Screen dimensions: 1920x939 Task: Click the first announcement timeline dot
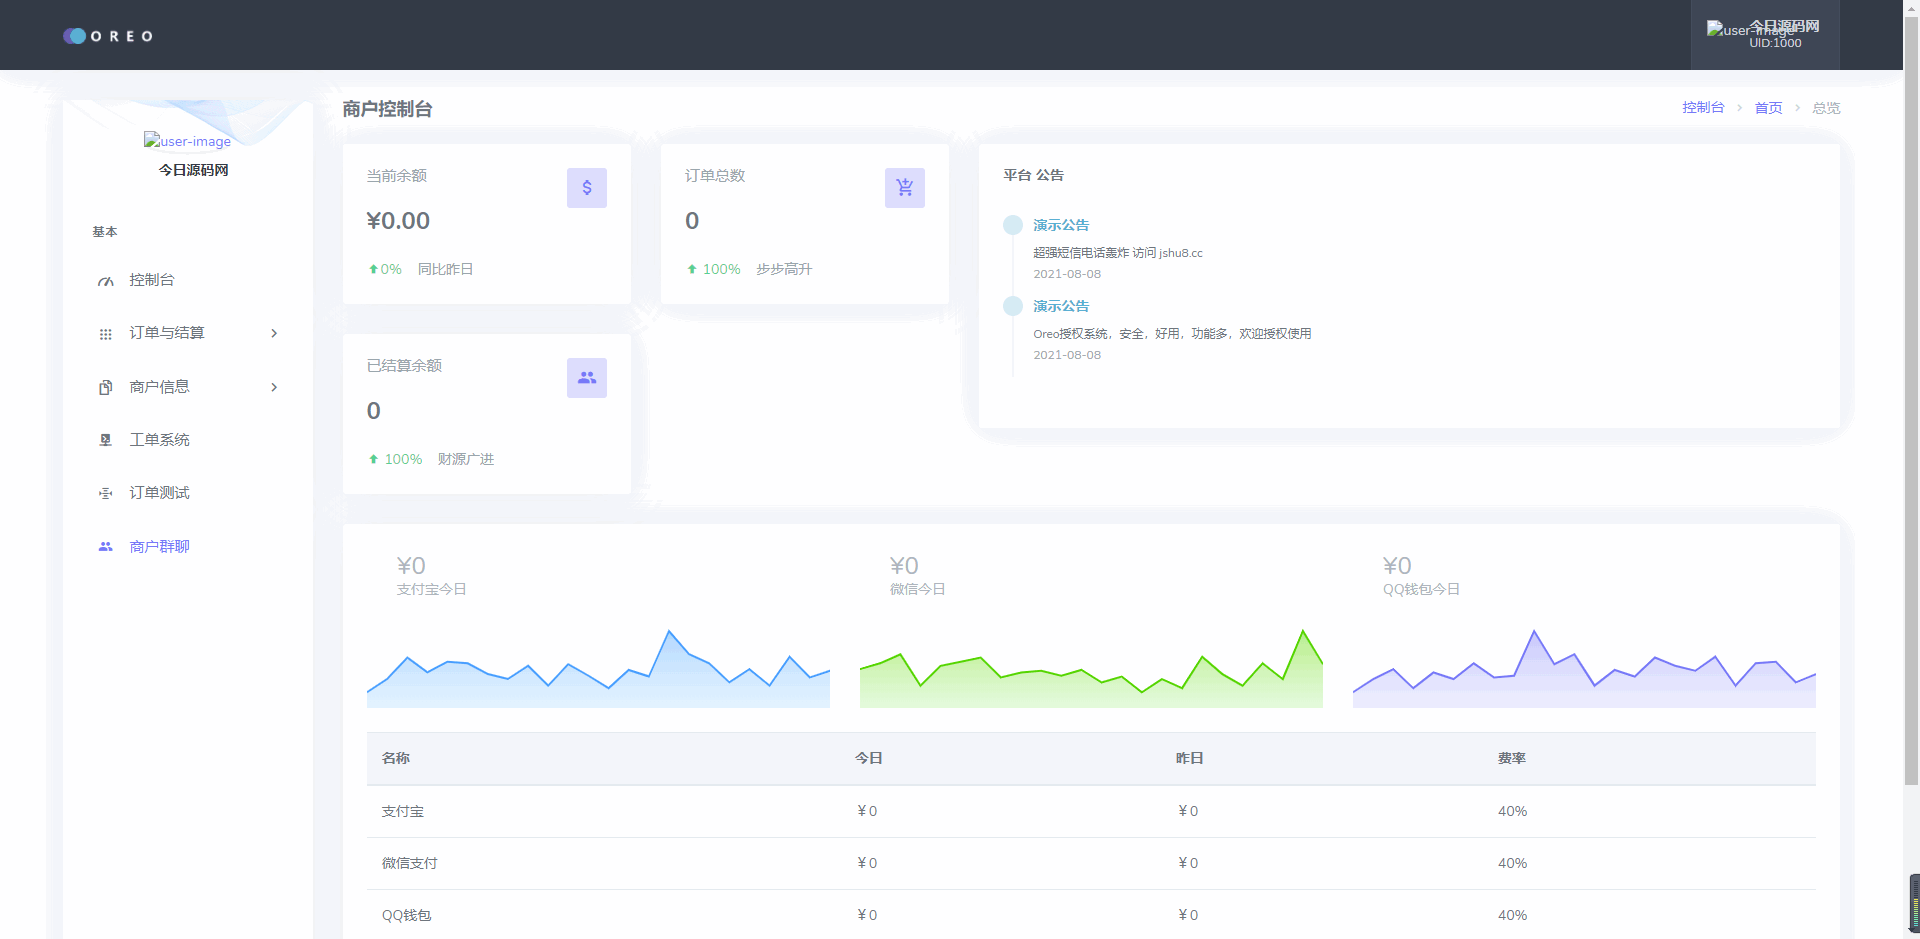pyautogui.click(x=1013, y=225)
